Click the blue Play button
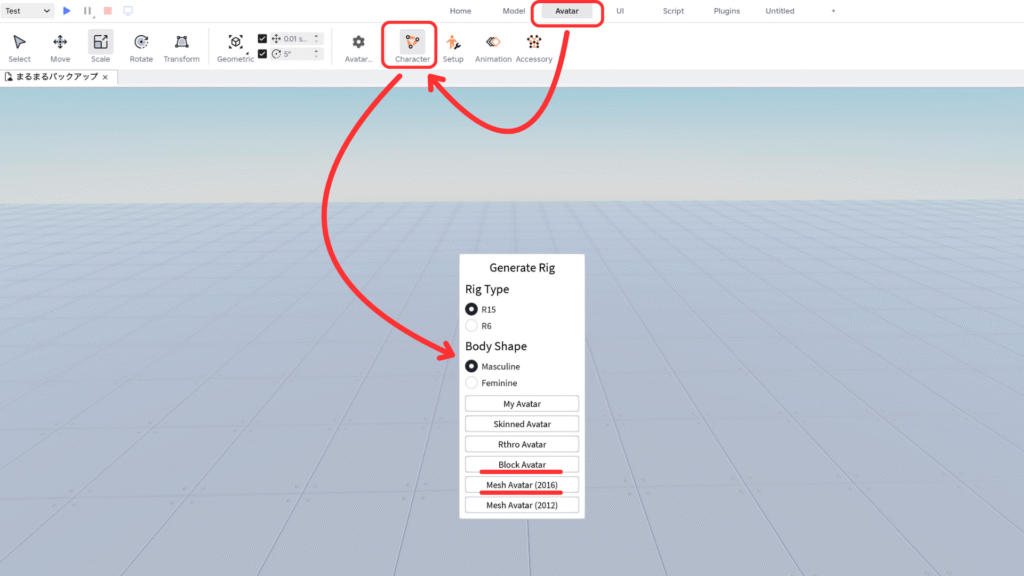Screen dimensions: 1024x576 click(67, 11)
